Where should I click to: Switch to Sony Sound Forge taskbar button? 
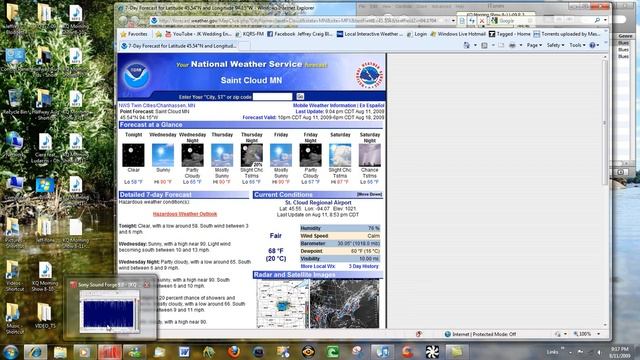pyautogui.click(x=109, y=352)
